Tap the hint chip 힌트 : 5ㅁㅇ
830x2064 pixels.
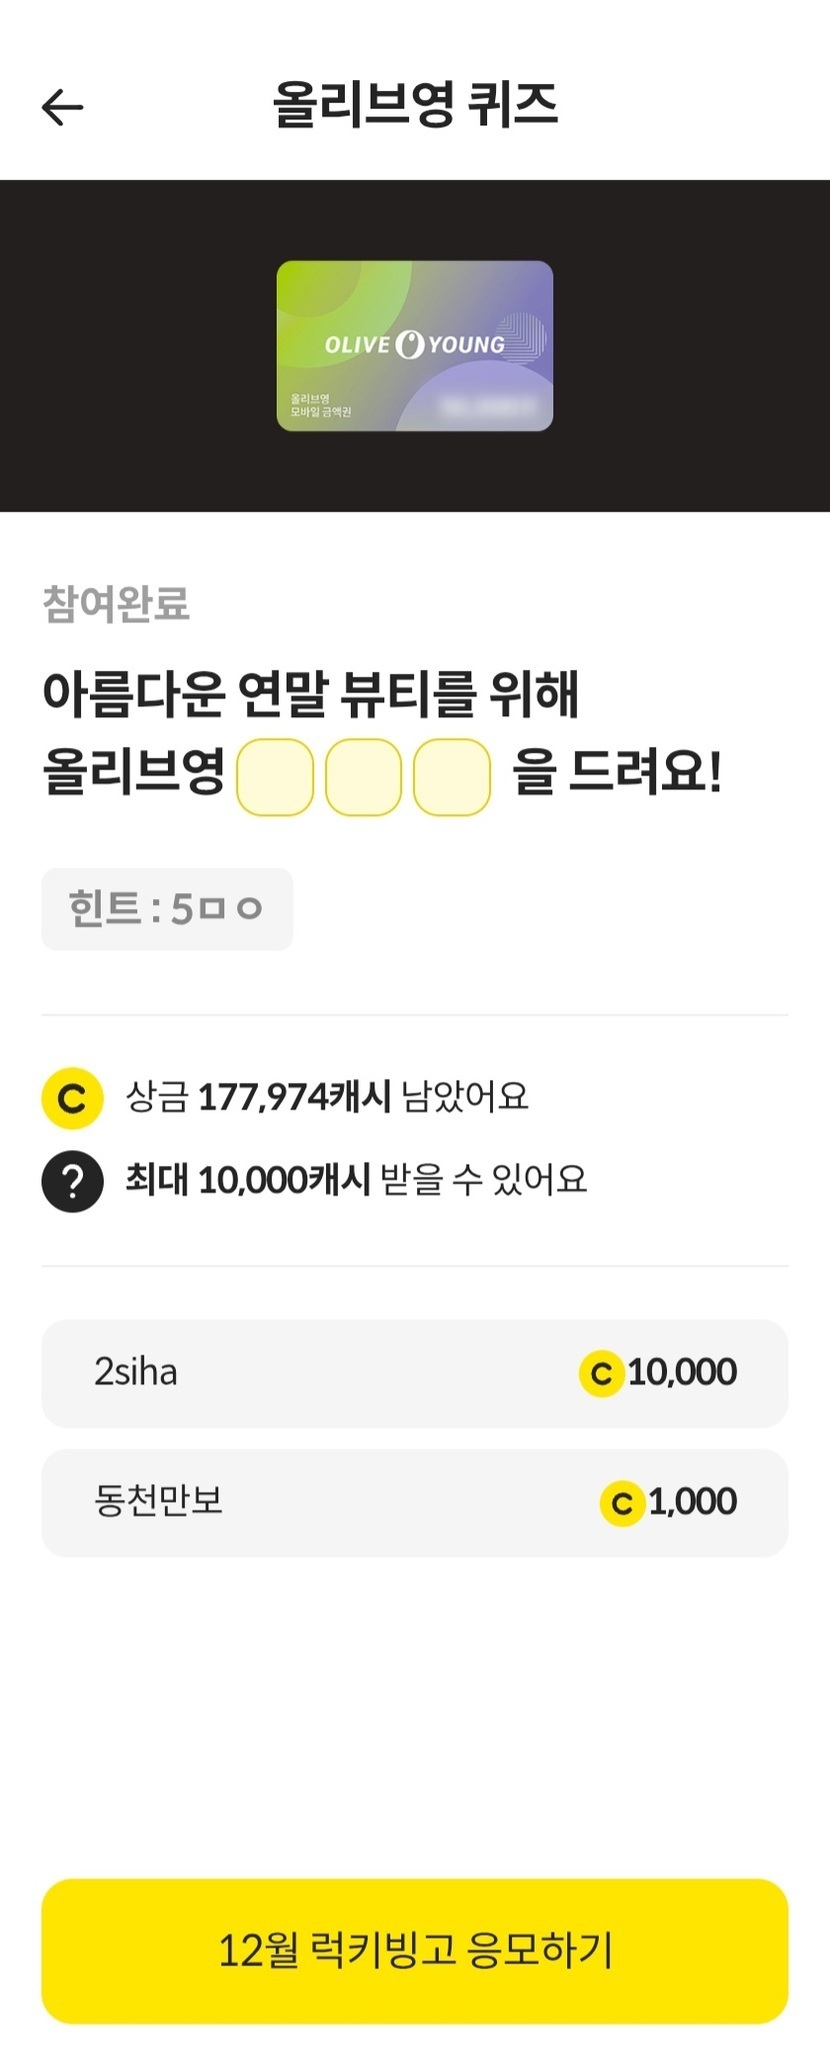click(x=167, y=909)
